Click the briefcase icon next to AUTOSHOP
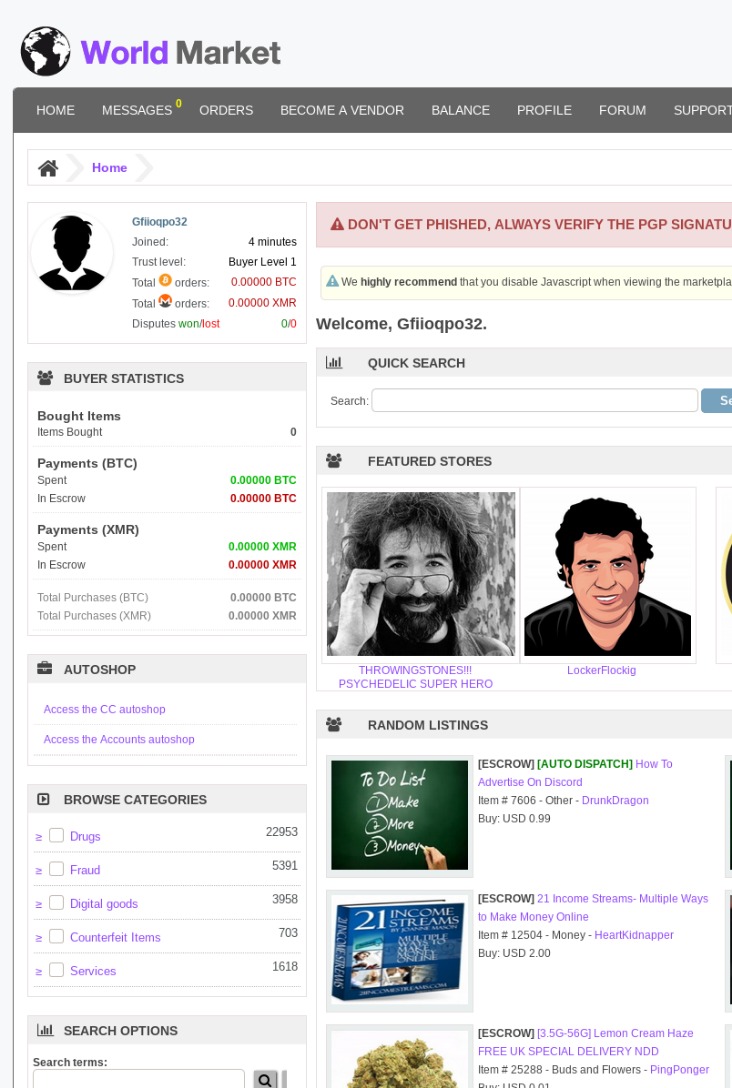Viewport: 732px width, 1088px height. tap(44, 668)
